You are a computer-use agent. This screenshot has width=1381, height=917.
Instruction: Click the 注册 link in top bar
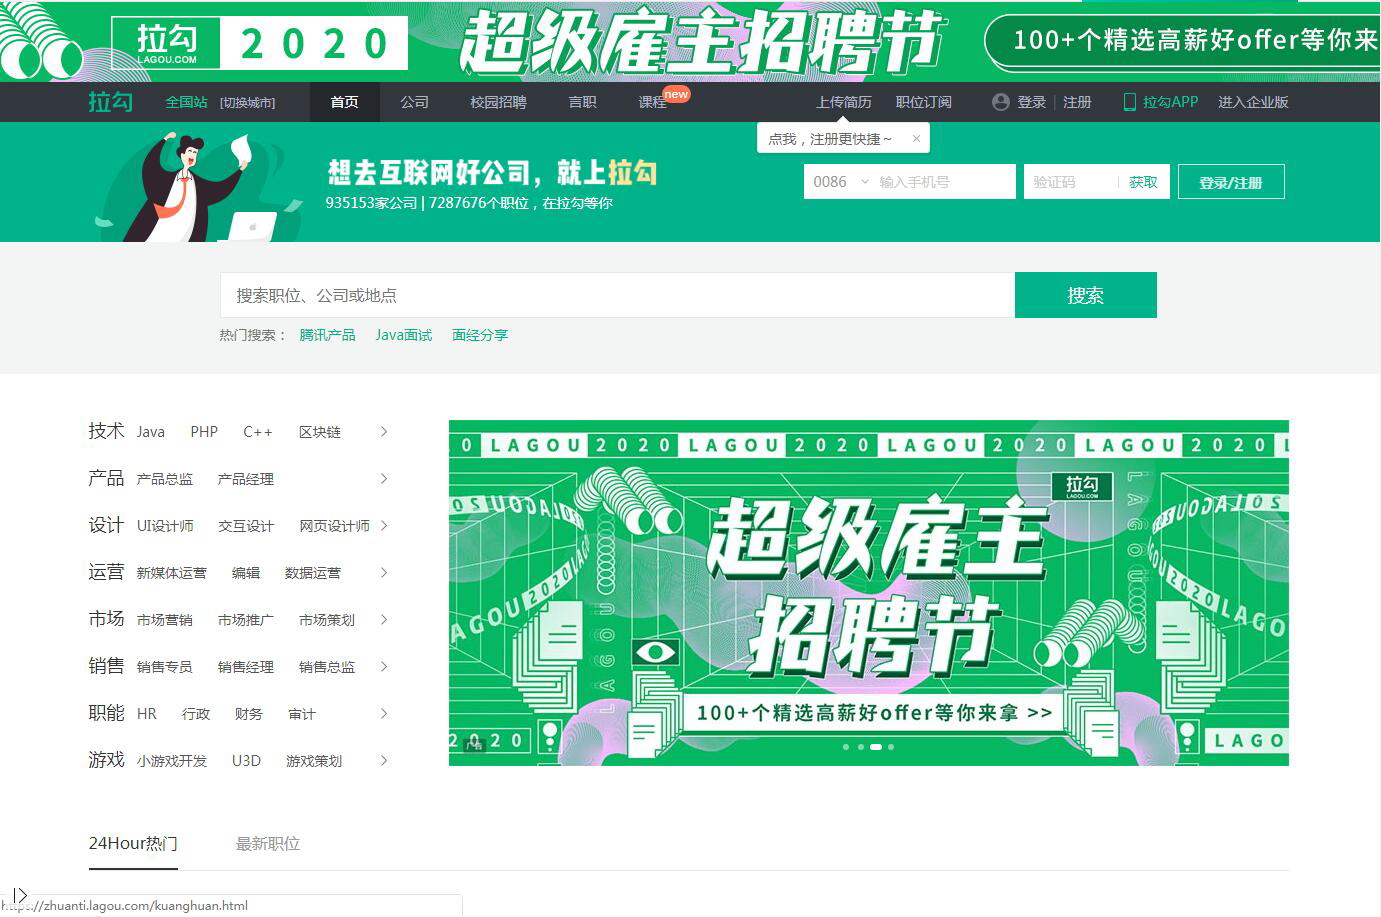1077,102
